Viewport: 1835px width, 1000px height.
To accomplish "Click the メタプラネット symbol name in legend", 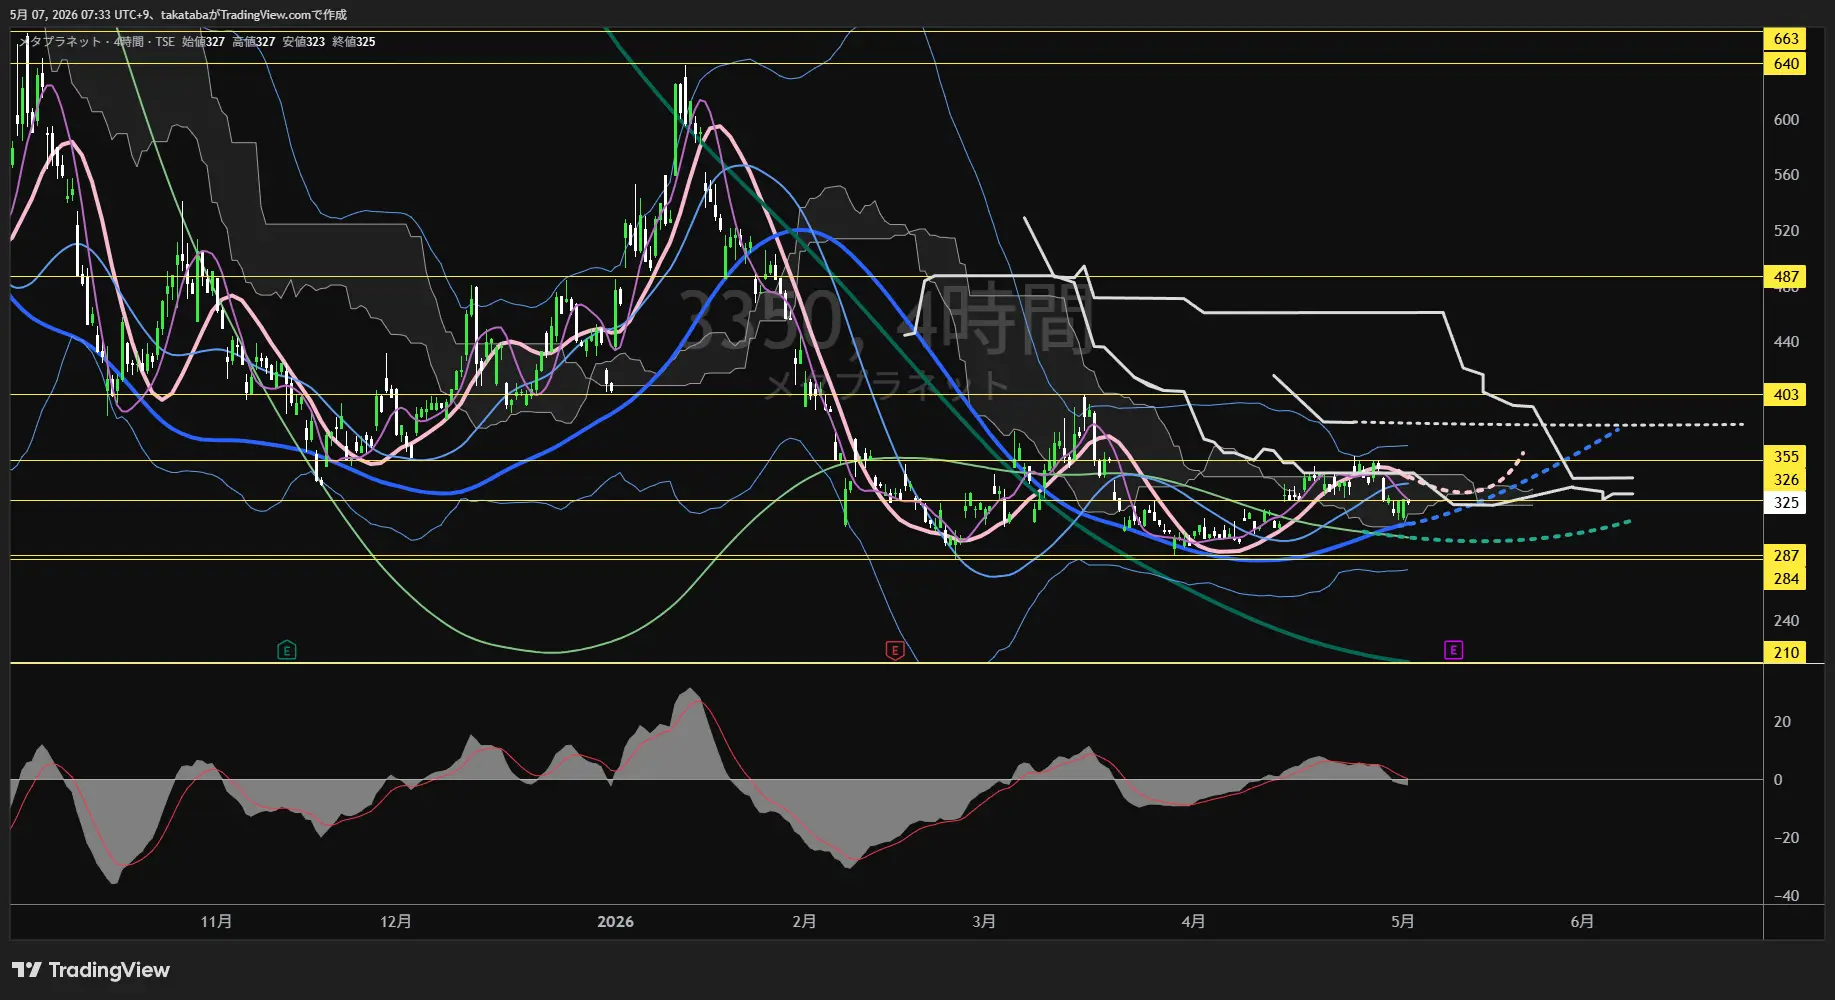I will point(62,42).
